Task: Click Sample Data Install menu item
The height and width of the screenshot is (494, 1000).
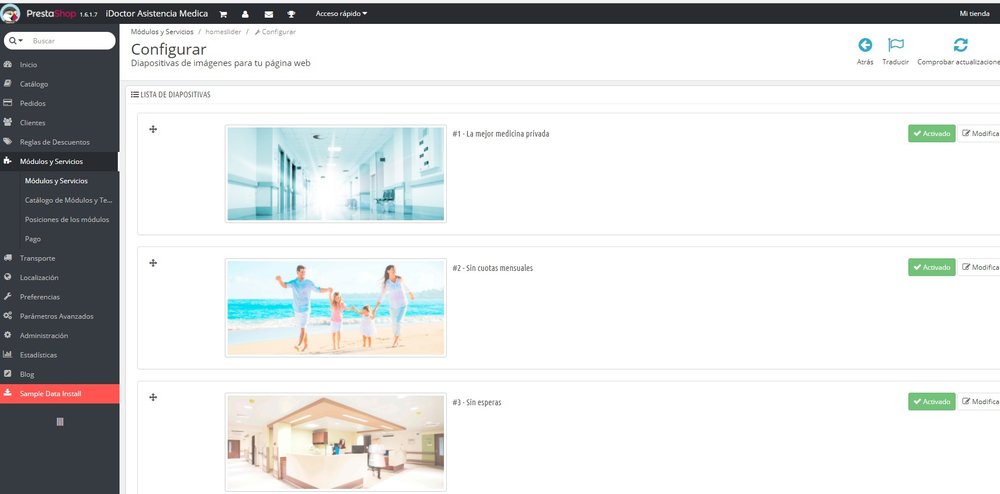Action: (x=59, y=393)
